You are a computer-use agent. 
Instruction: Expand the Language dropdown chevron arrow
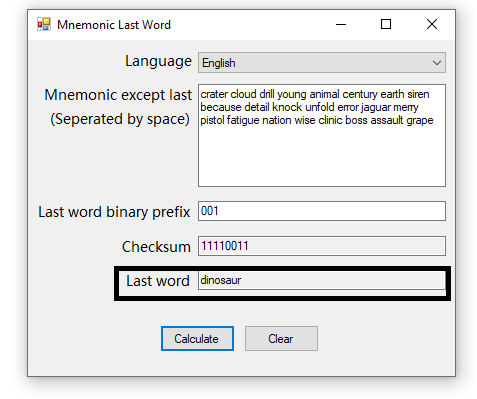[x=437, y=63]
